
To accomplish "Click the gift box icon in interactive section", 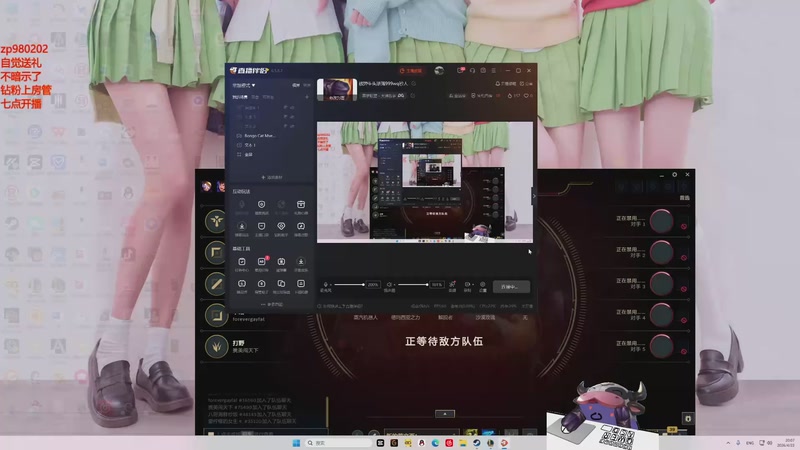I will pos(301,205).
